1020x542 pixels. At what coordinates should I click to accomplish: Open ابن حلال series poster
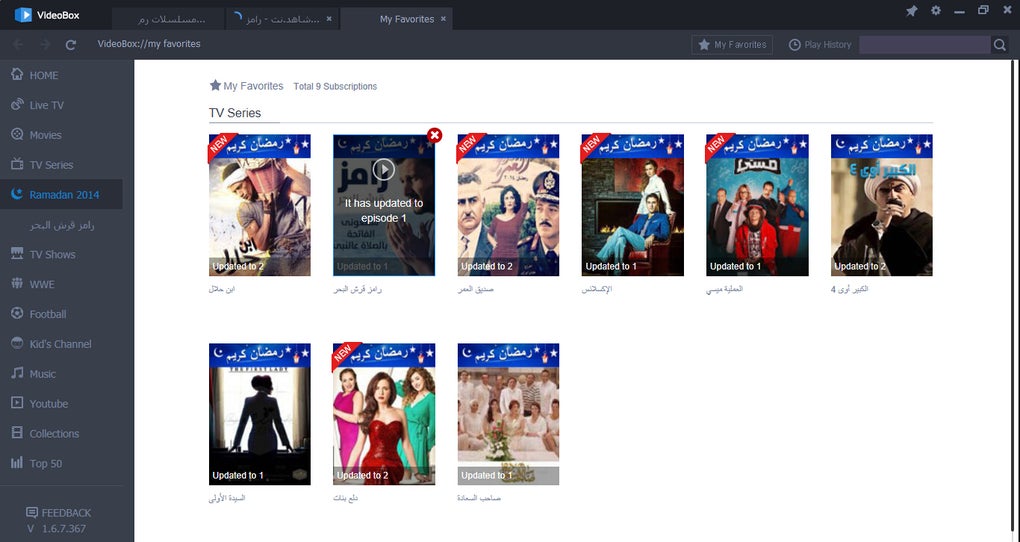coord(260,205)
